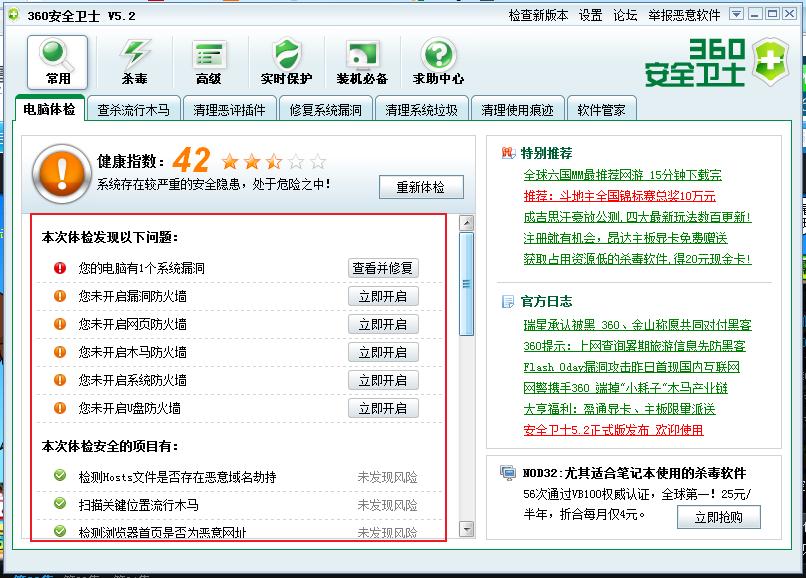
Task: Switch to the 电脑体检 tab
Action: click(49, 109)
